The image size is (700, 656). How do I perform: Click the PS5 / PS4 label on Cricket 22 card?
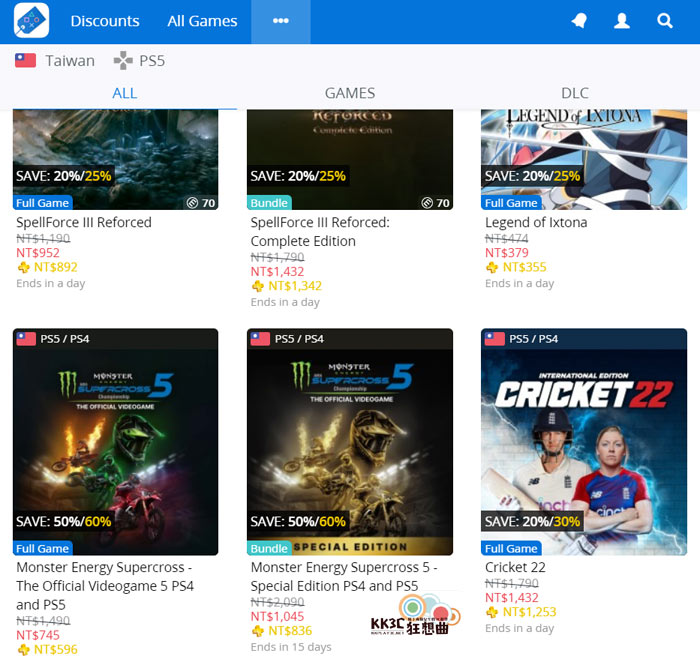[533, 339]
